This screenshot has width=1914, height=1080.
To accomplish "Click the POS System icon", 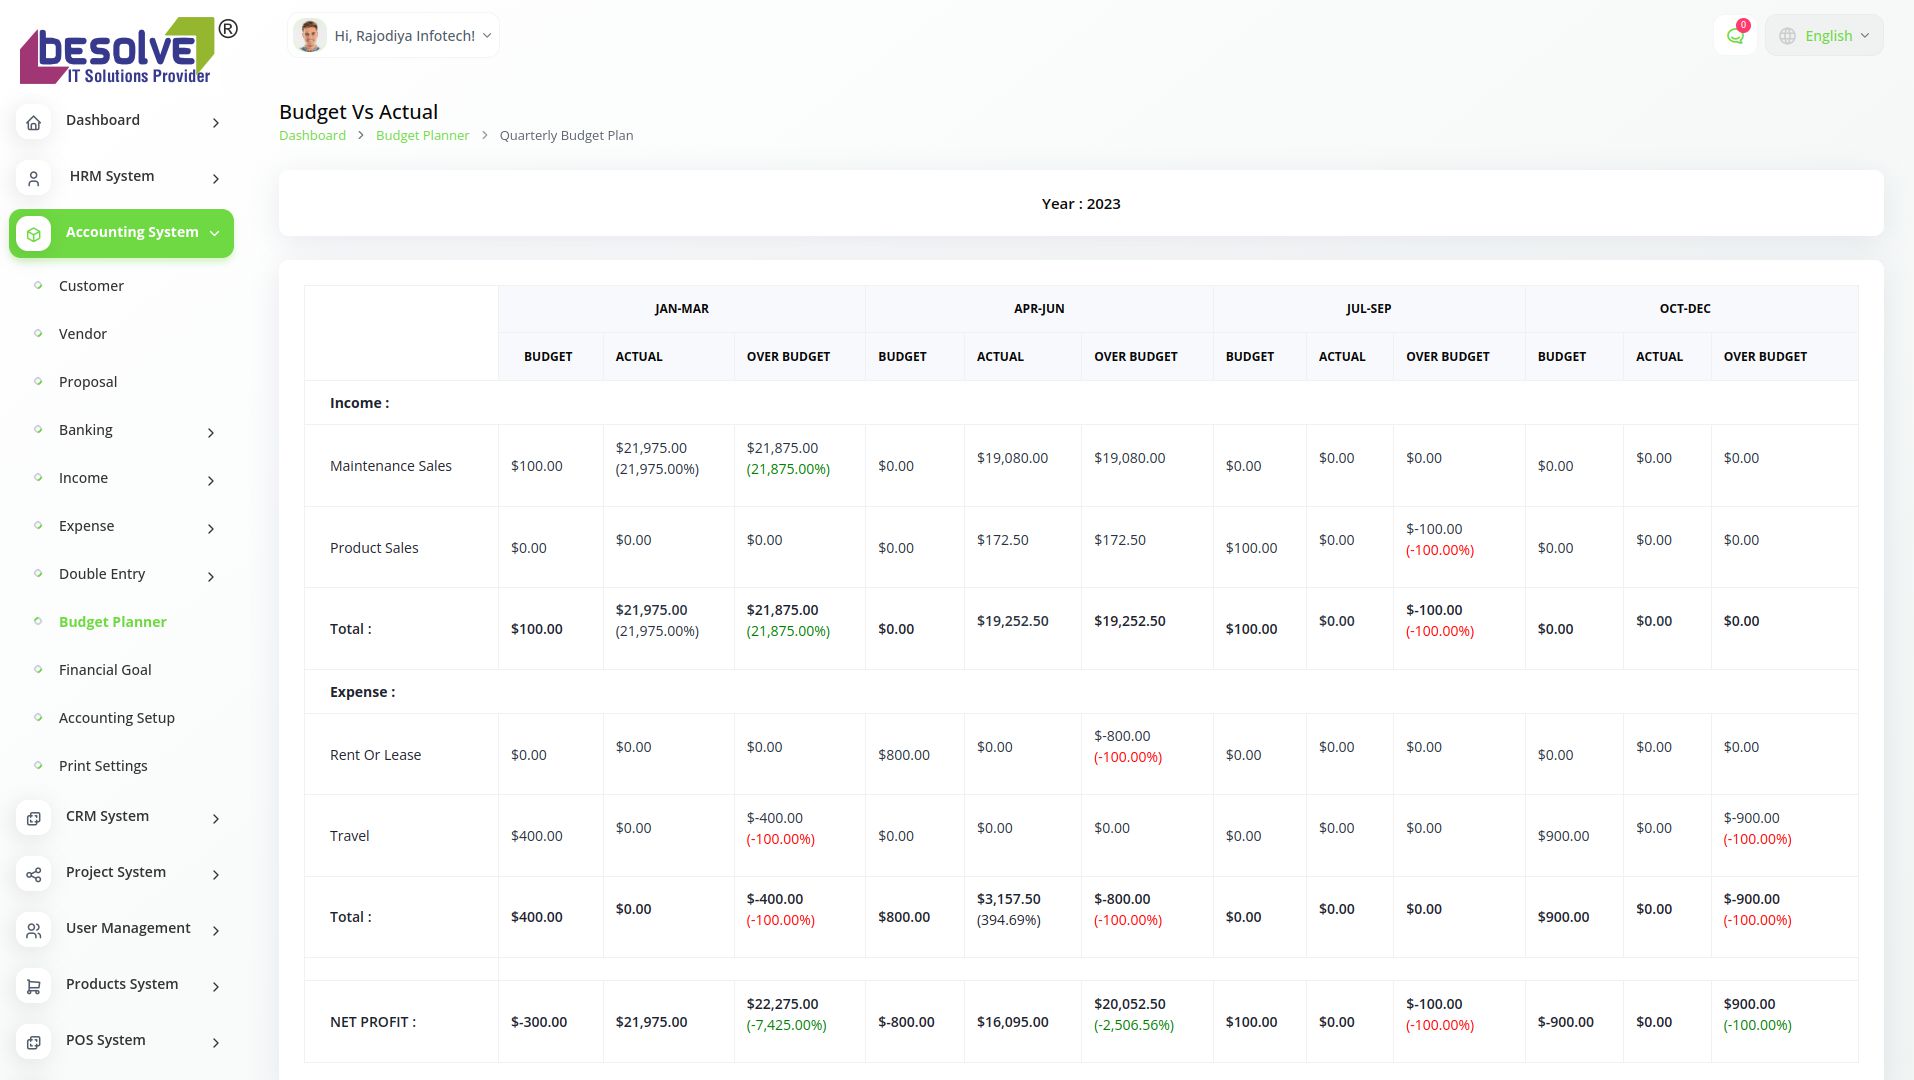I will (33, 1042).
